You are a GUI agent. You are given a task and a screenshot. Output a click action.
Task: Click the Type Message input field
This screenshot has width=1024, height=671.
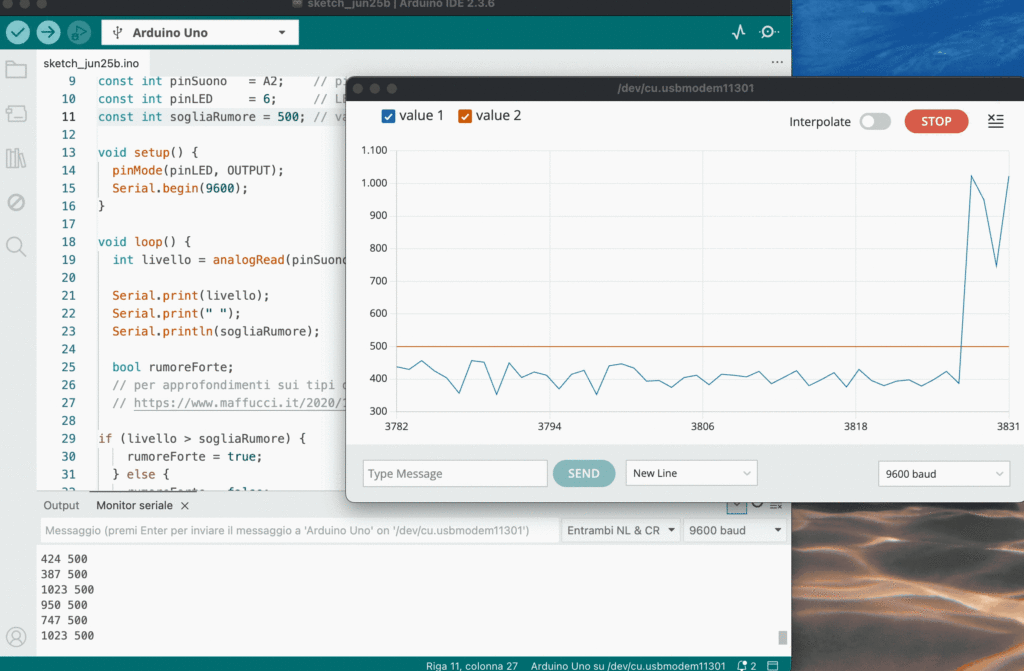455,473
